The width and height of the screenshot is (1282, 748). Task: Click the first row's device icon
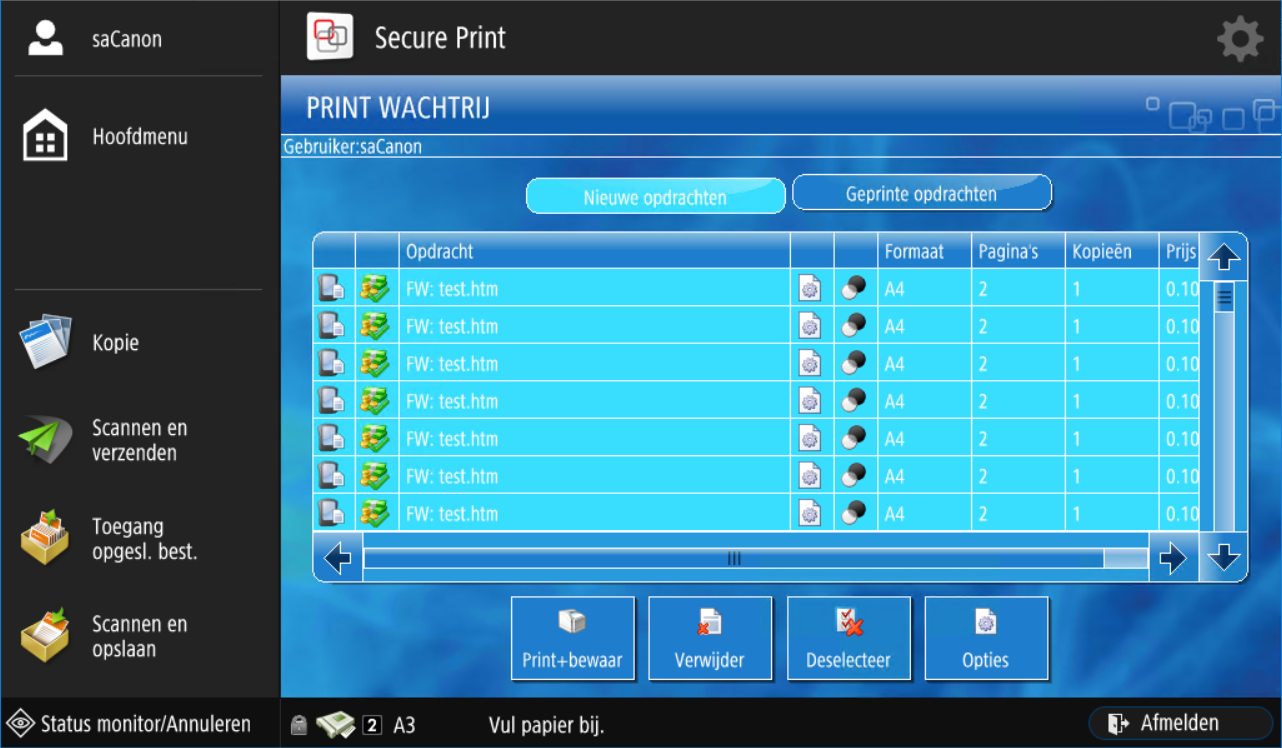(332, 288)
